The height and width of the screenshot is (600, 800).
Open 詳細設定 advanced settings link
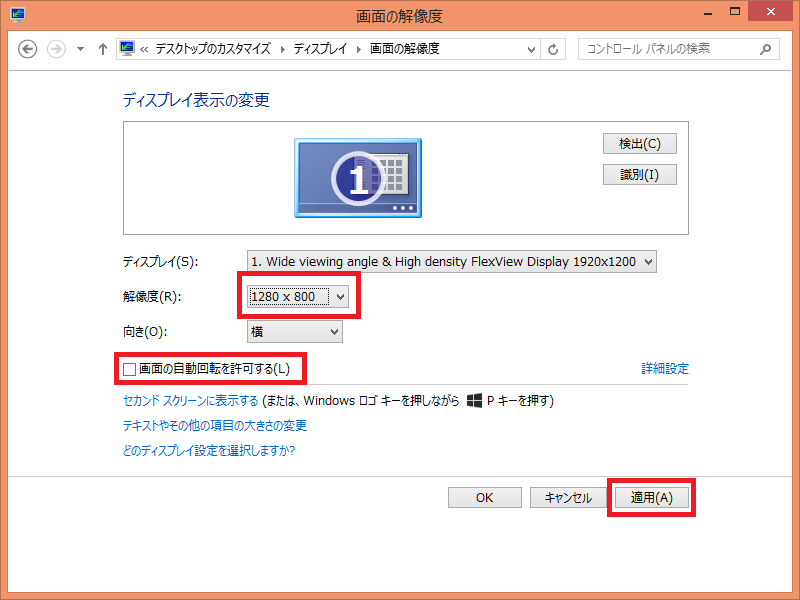[x=663, y=368]
